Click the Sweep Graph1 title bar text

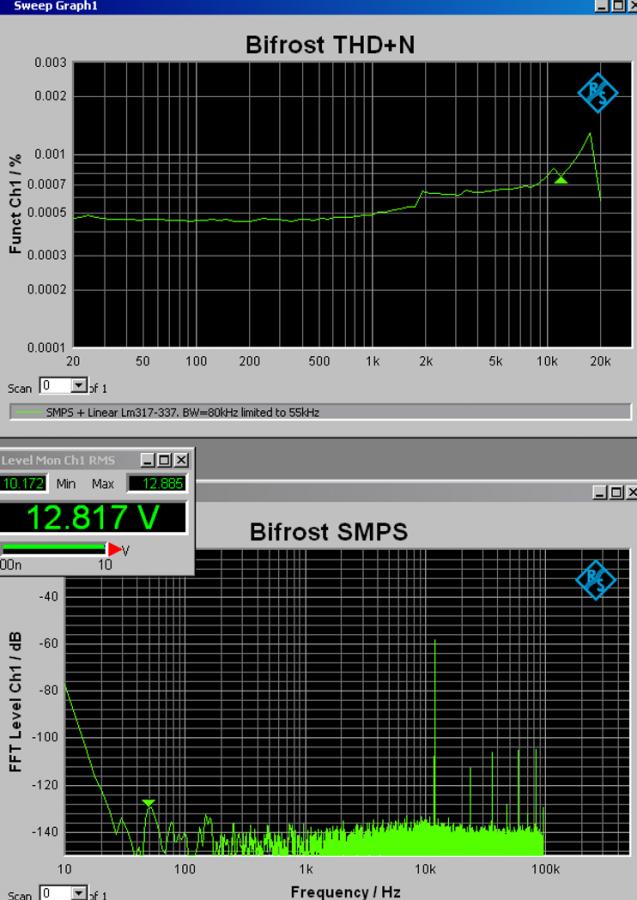56,6
